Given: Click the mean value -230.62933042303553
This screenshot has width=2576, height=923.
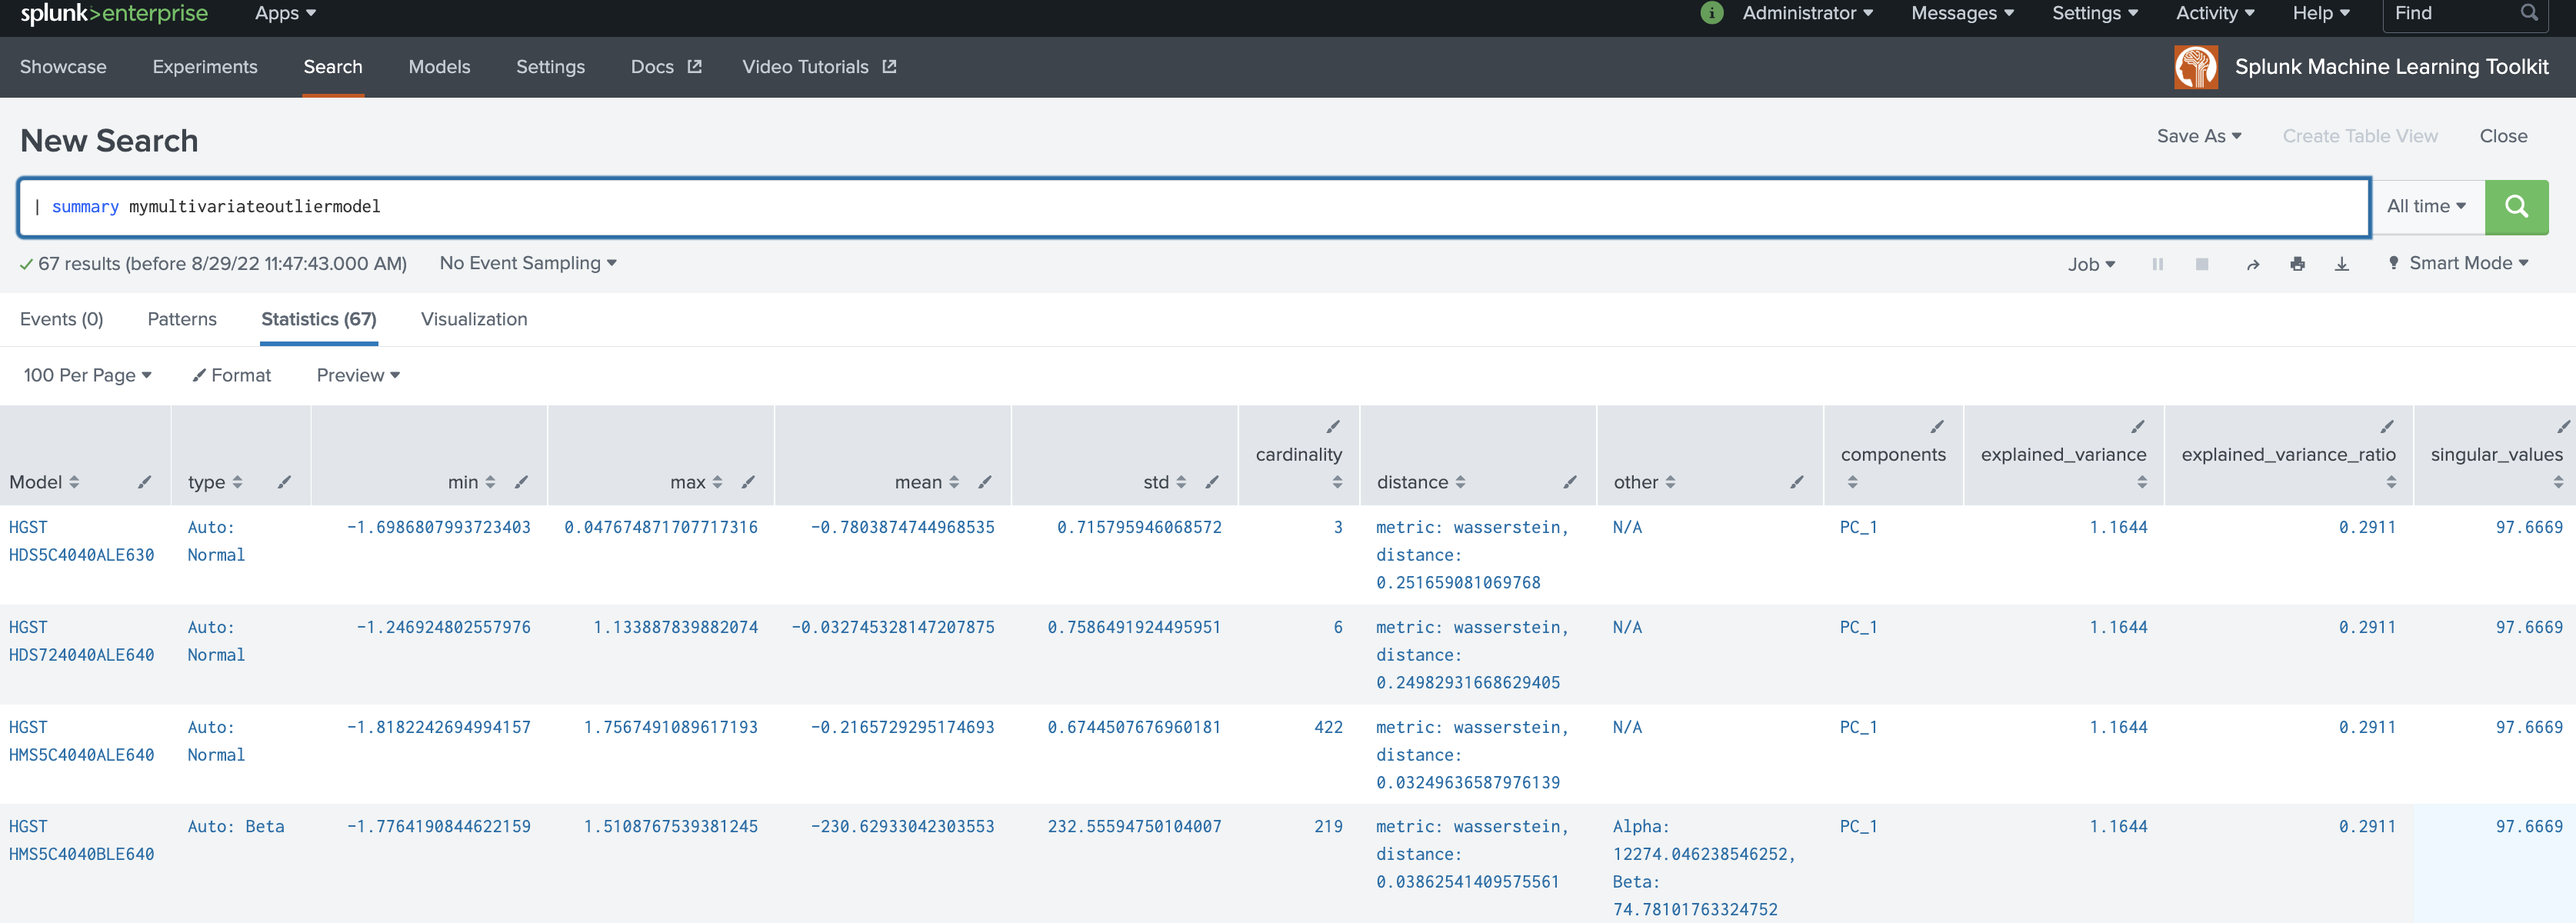Looking at the screenshot, I should (902, 827).
